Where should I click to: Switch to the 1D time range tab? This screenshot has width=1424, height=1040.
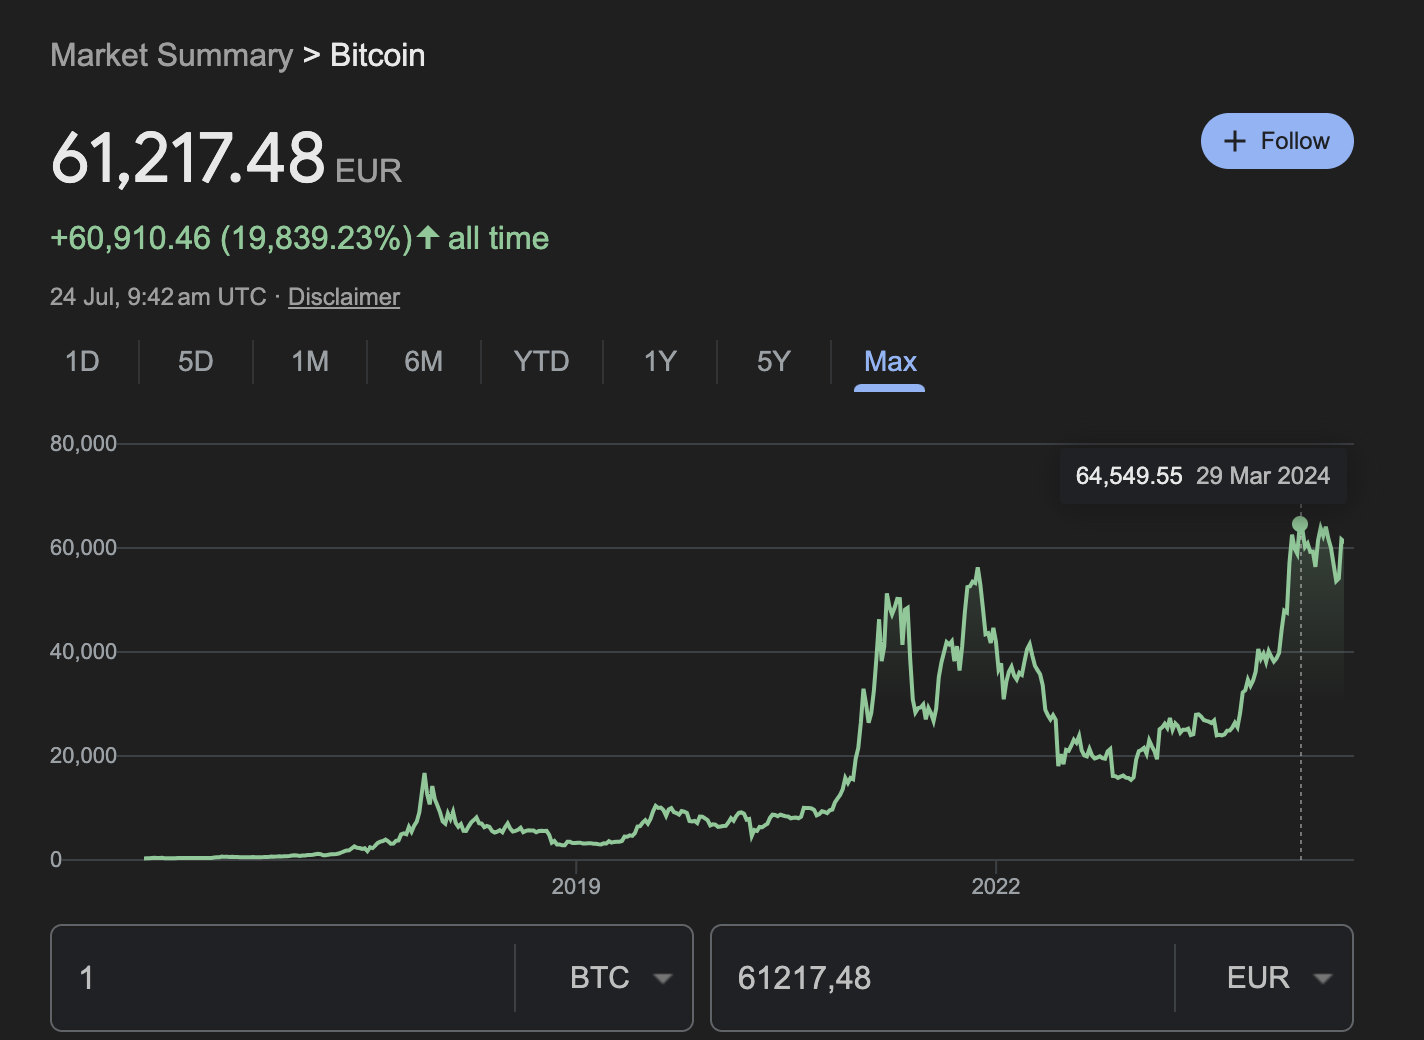82,361
